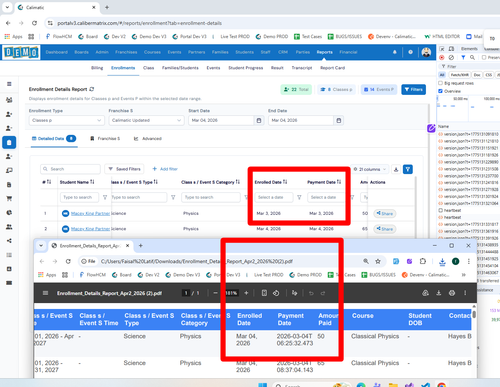500x387 pixels.
Task: Open the PDF viewer sidebar menu icon
Action: pyautogui.click(x=46, y=293)
